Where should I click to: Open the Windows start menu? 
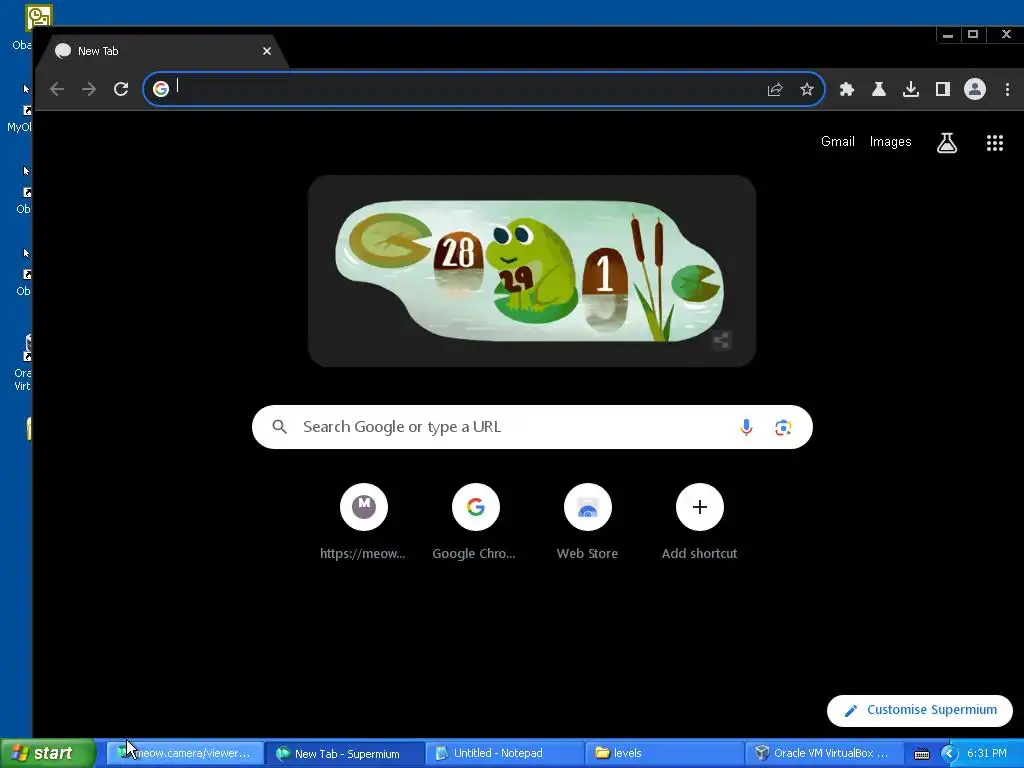coord(47,753)
